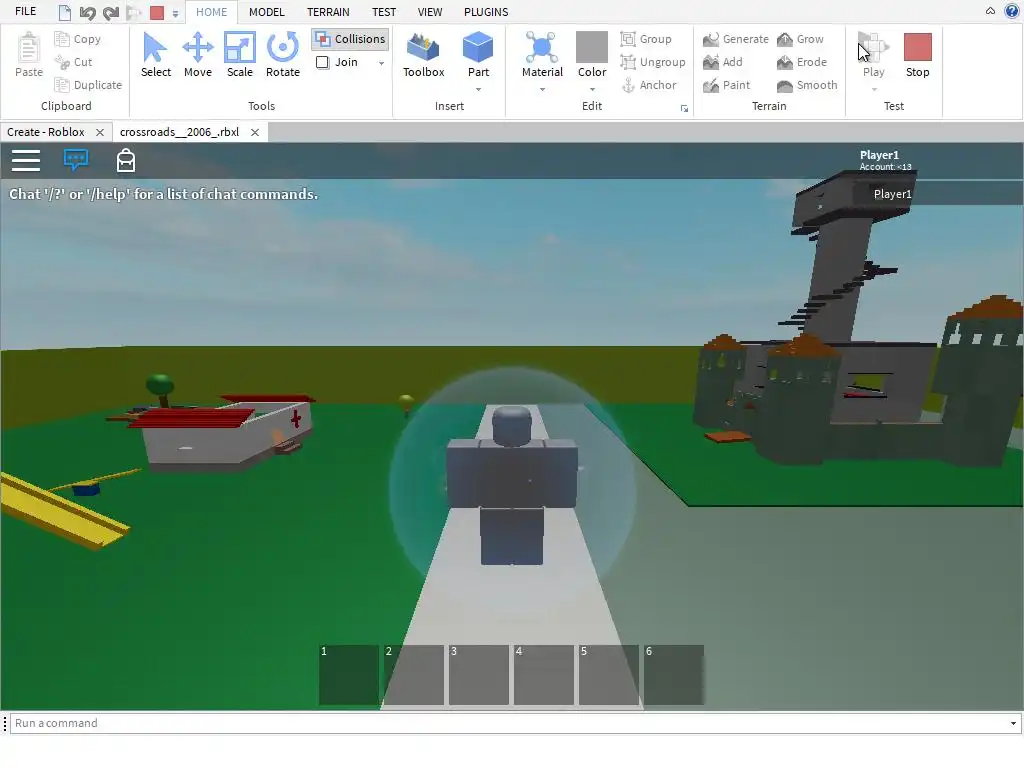Pick the Smooth terrain tool
This screenshot has width=1024, height=768.
pos(807,85)
